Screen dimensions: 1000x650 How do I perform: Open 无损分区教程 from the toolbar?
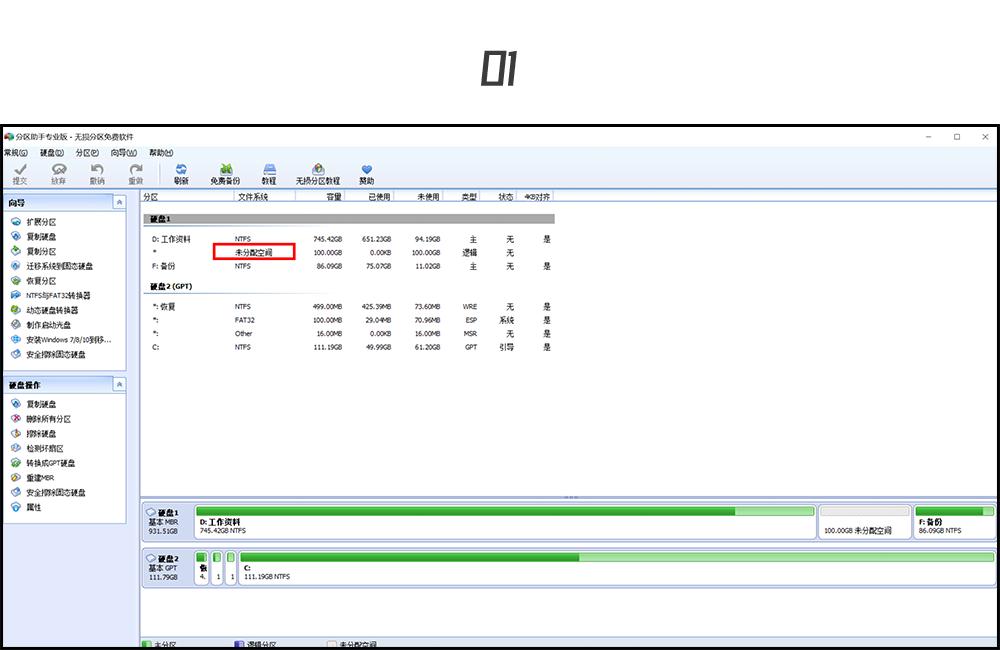coord(318,174)
